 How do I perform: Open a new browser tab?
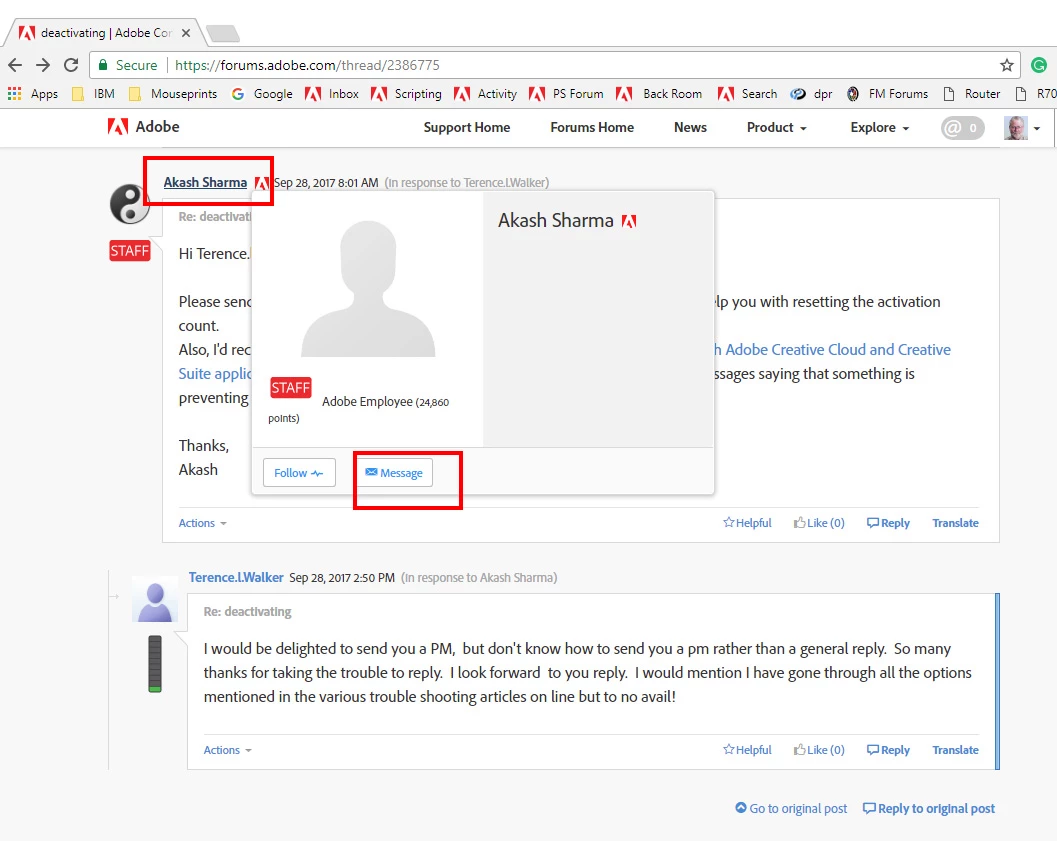222,33
